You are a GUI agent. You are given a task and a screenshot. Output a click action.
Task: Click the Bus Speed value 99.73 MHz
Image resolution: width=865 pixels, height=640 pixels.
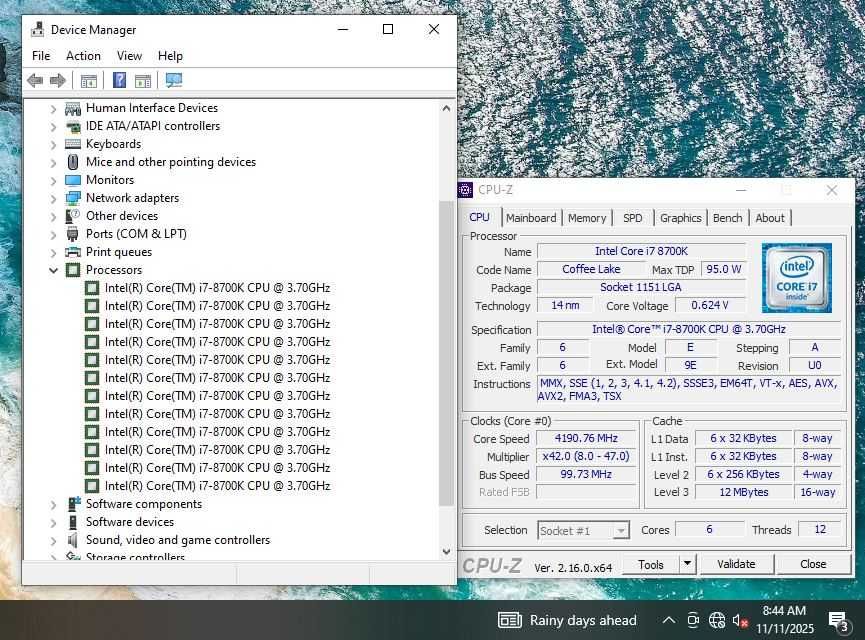point(586,474)
